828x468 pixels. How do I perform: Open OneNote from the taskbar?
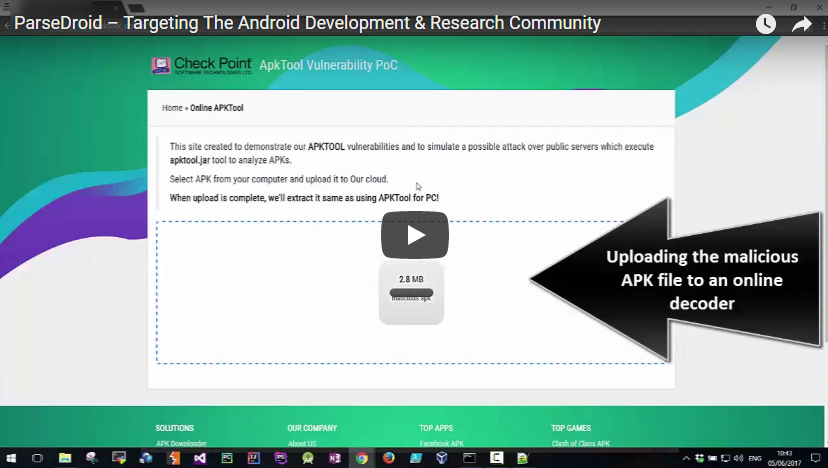tap(335, 458)
